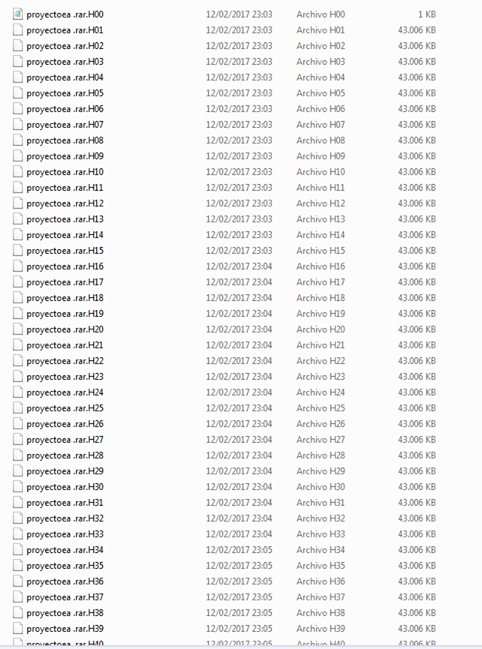Click the file name proyectoea .rar.H33
Viewport: 482px width, 649px height.
[x=65, y=534]
